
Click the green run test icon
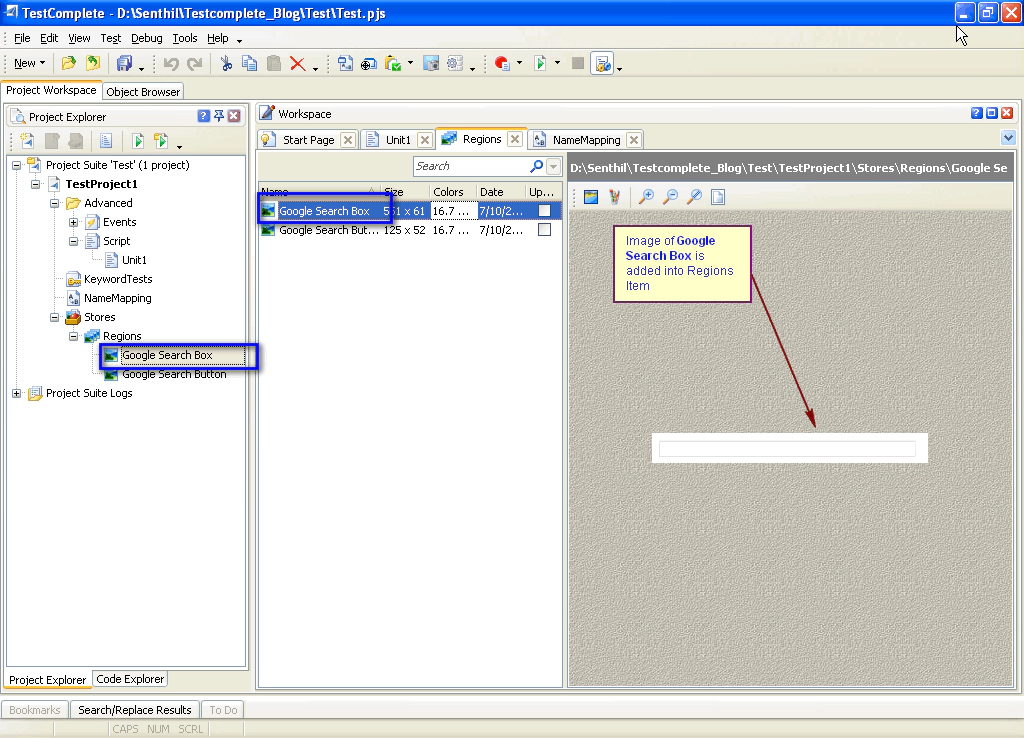tap(540, 64)
